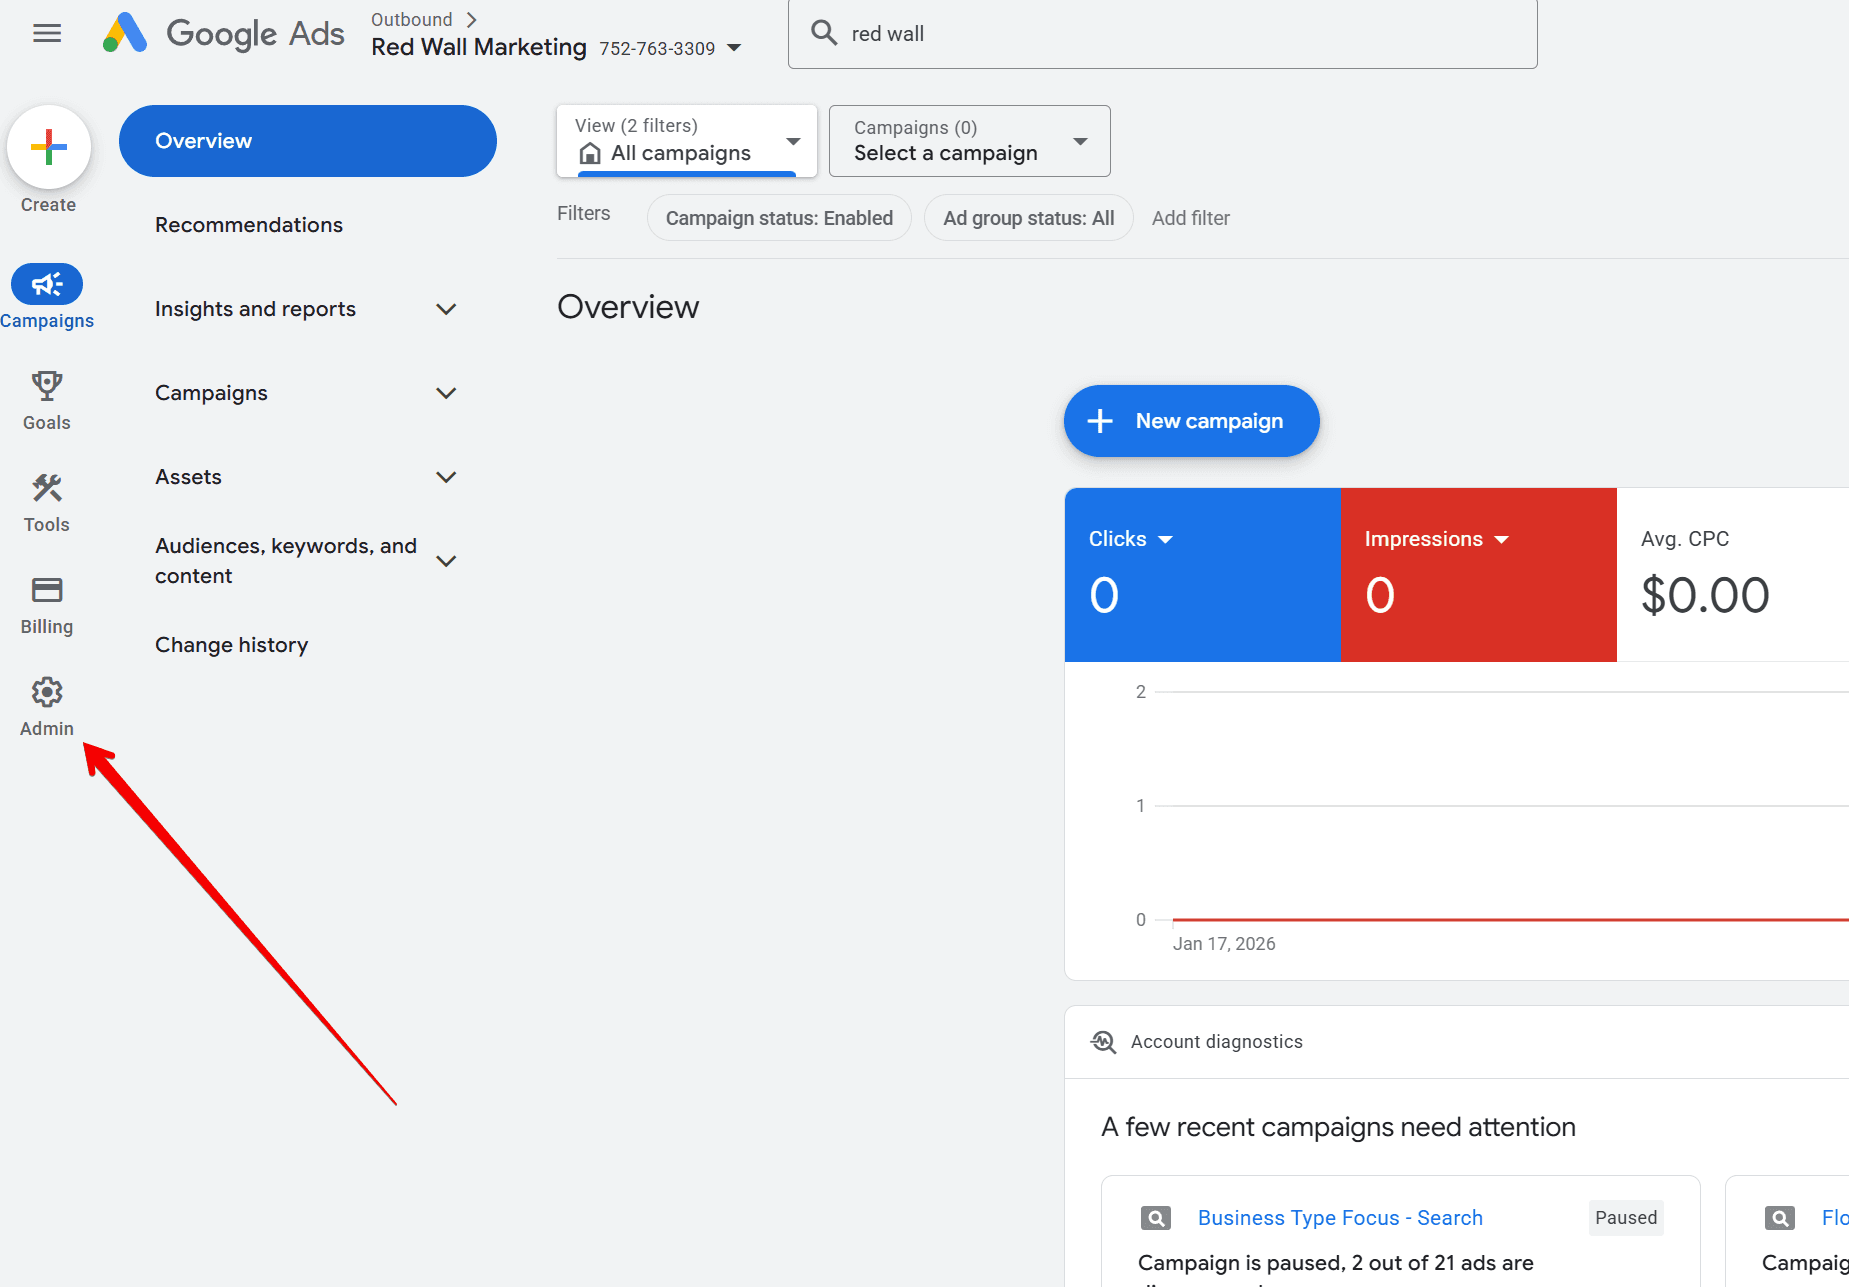This screenshot has height=1287, width=1849.
Task: Select the Overview menu item
Action: coord(308,141)
